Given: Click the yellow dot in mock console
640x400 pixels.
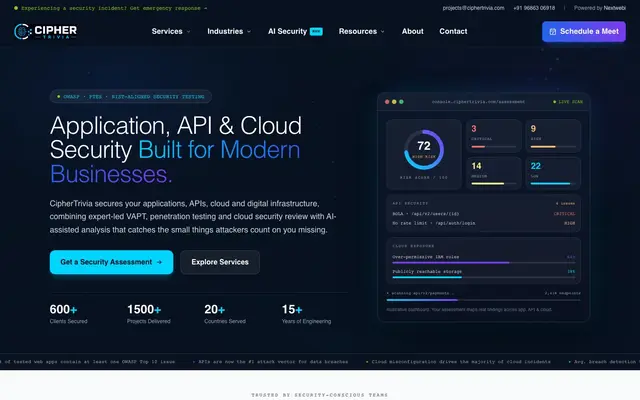Looking at the screenshot, I should click(394, 102).
